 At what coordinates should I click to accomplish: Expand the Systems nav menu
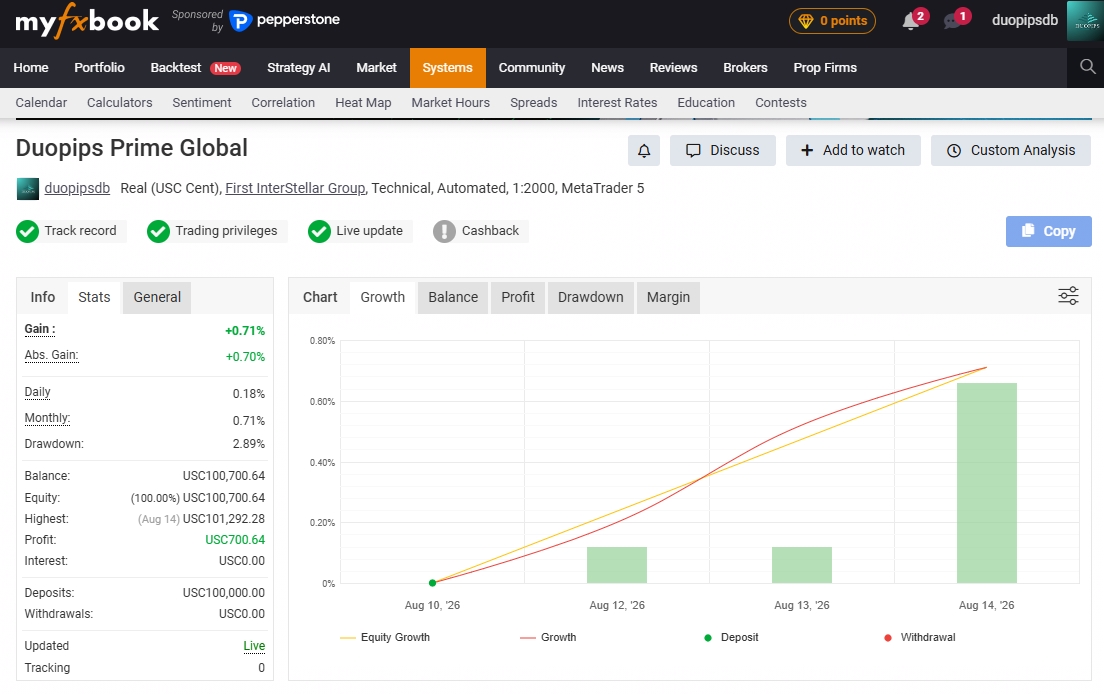[448, 68]
